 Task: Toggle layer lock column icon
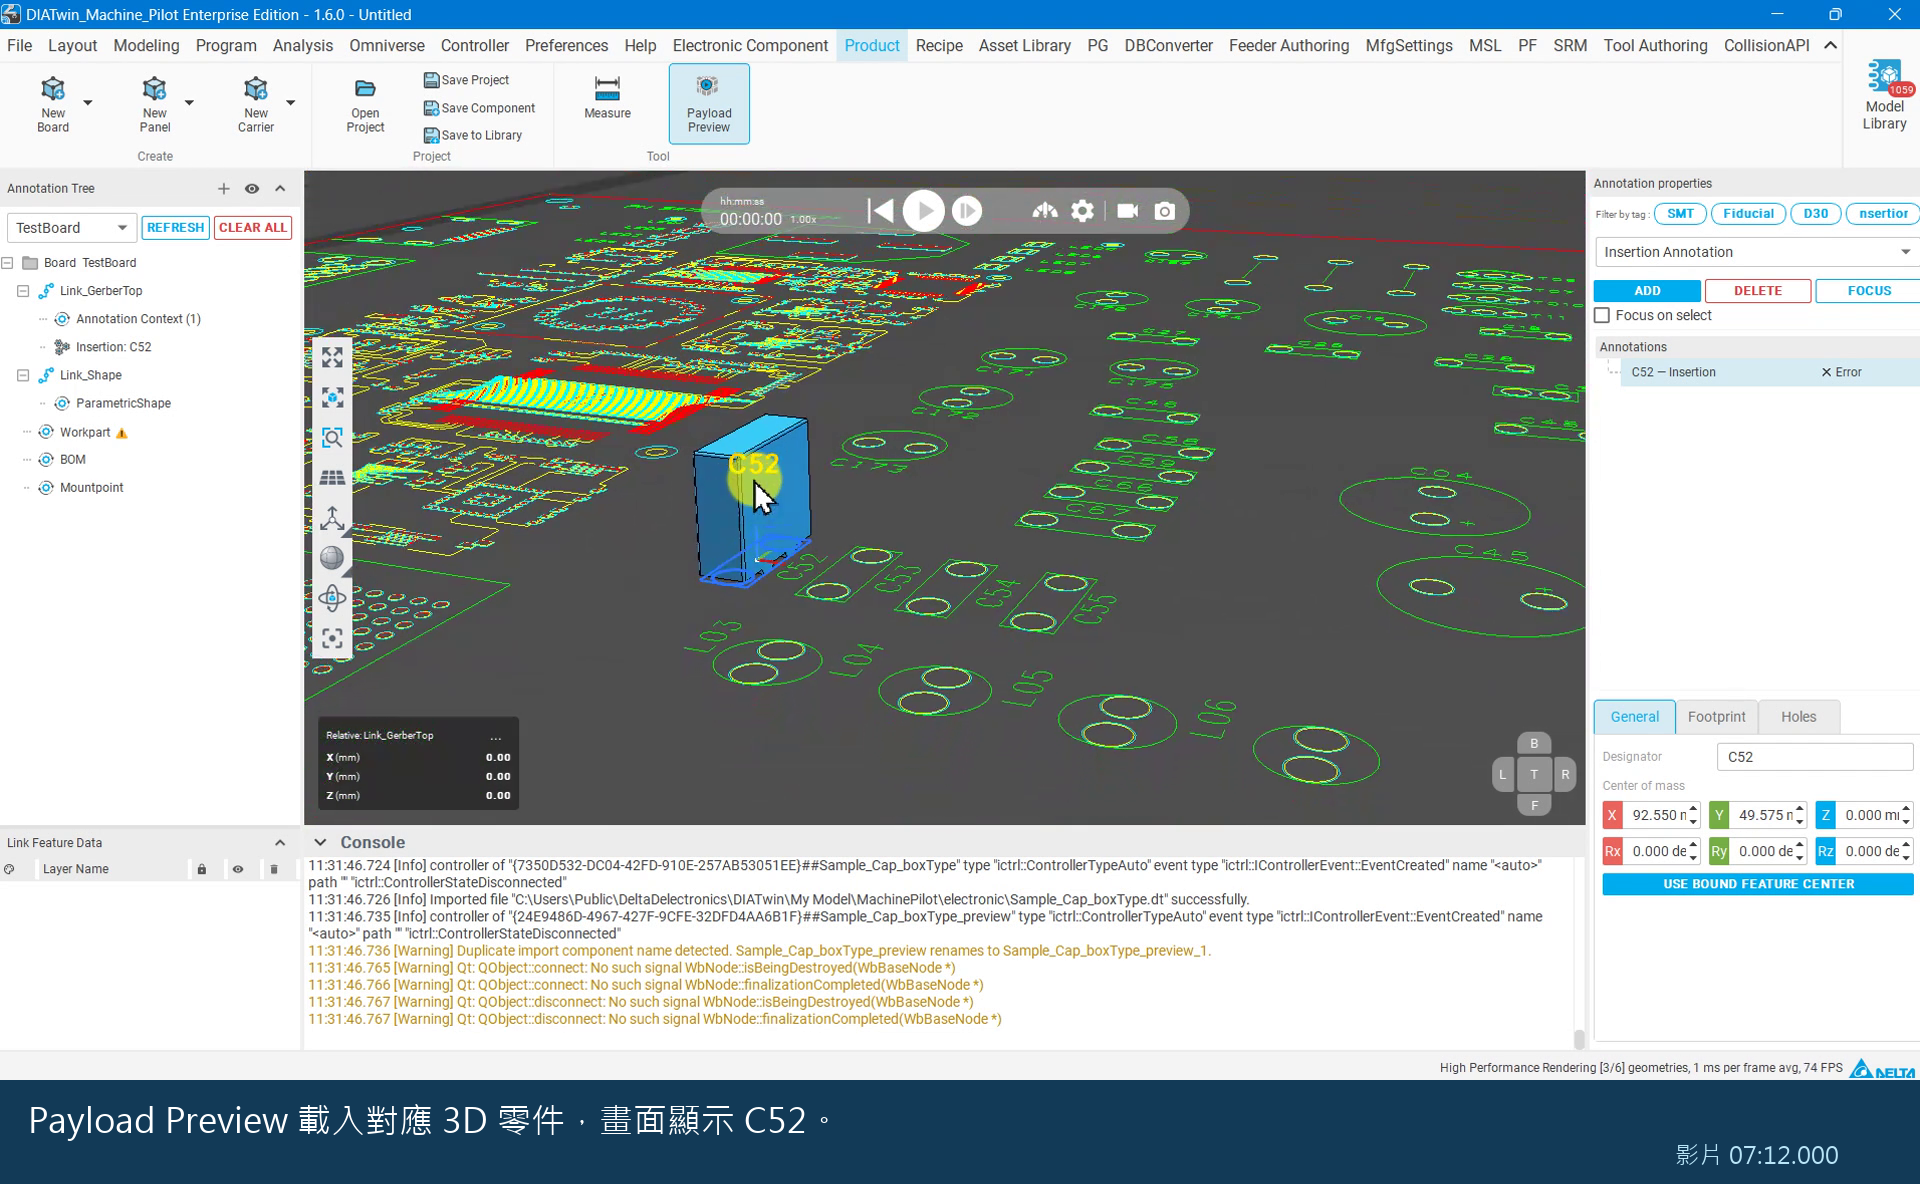coord(202,869)
